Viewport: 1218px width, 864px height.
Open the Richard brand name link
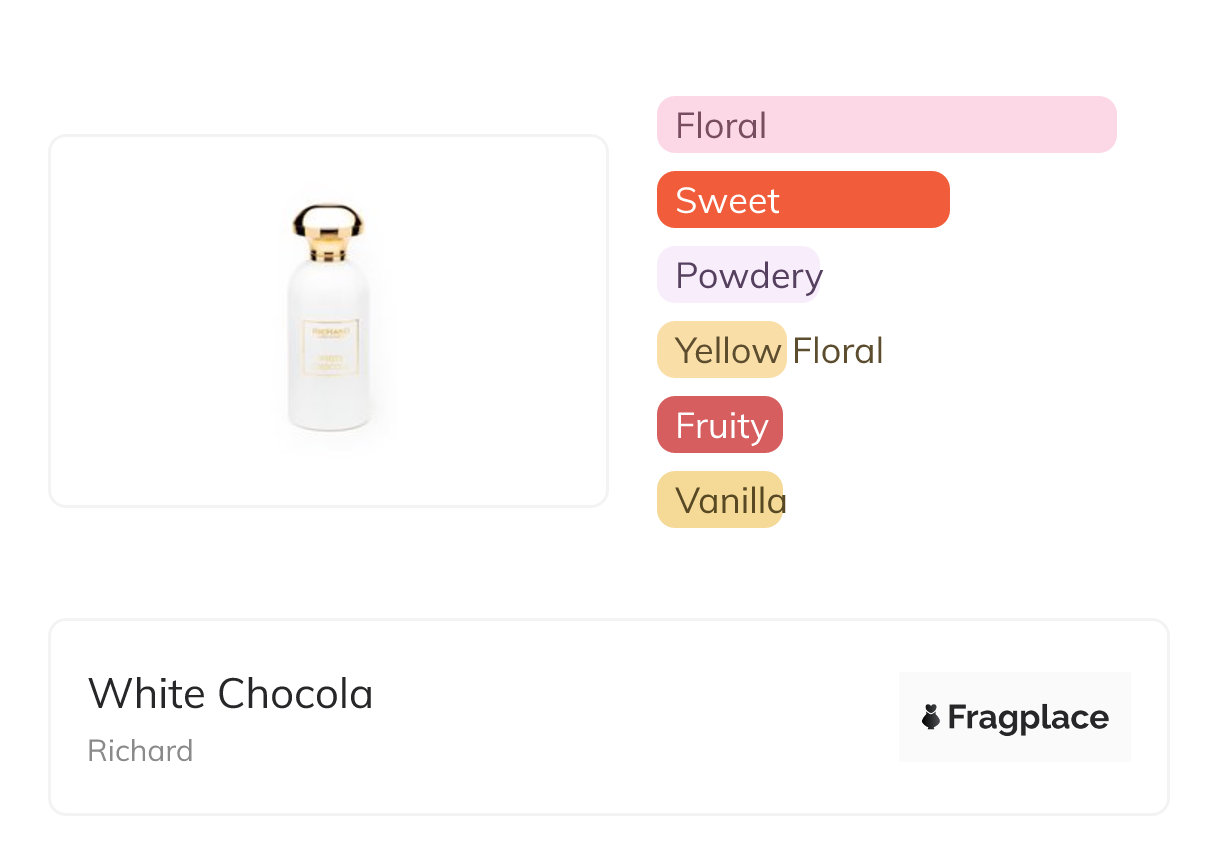click(140, 751)
